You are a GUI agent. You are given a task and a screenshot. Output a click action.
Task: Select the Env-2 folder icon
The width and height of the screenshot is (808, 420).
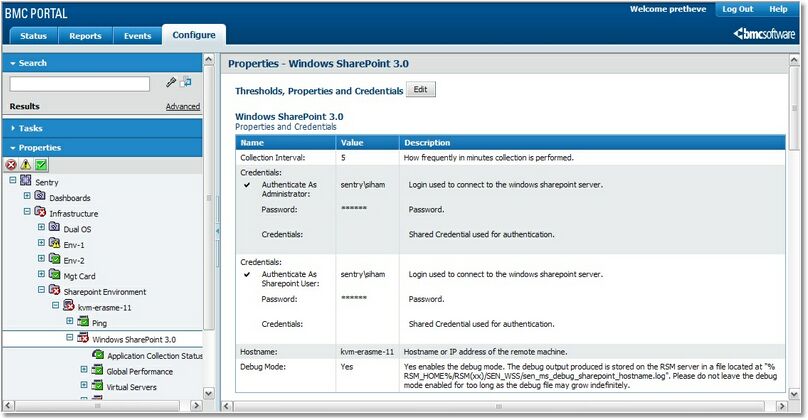pos(55,259)
